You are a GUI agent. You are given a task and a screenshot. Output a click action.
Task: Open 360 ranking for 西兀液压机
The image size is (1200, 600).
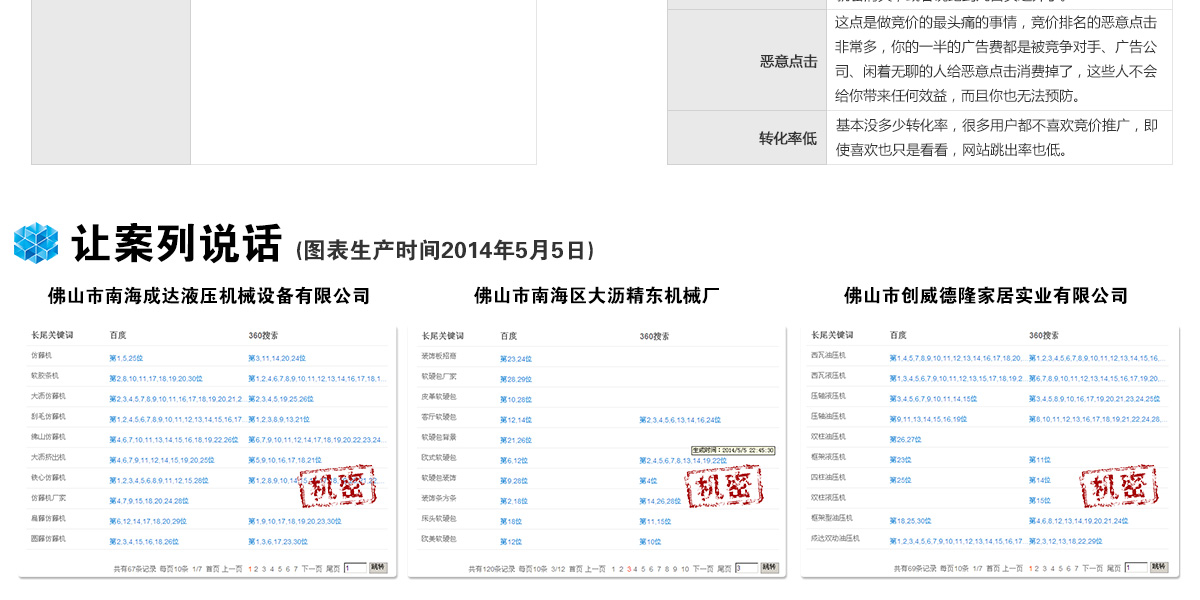tap(1096, 379)
